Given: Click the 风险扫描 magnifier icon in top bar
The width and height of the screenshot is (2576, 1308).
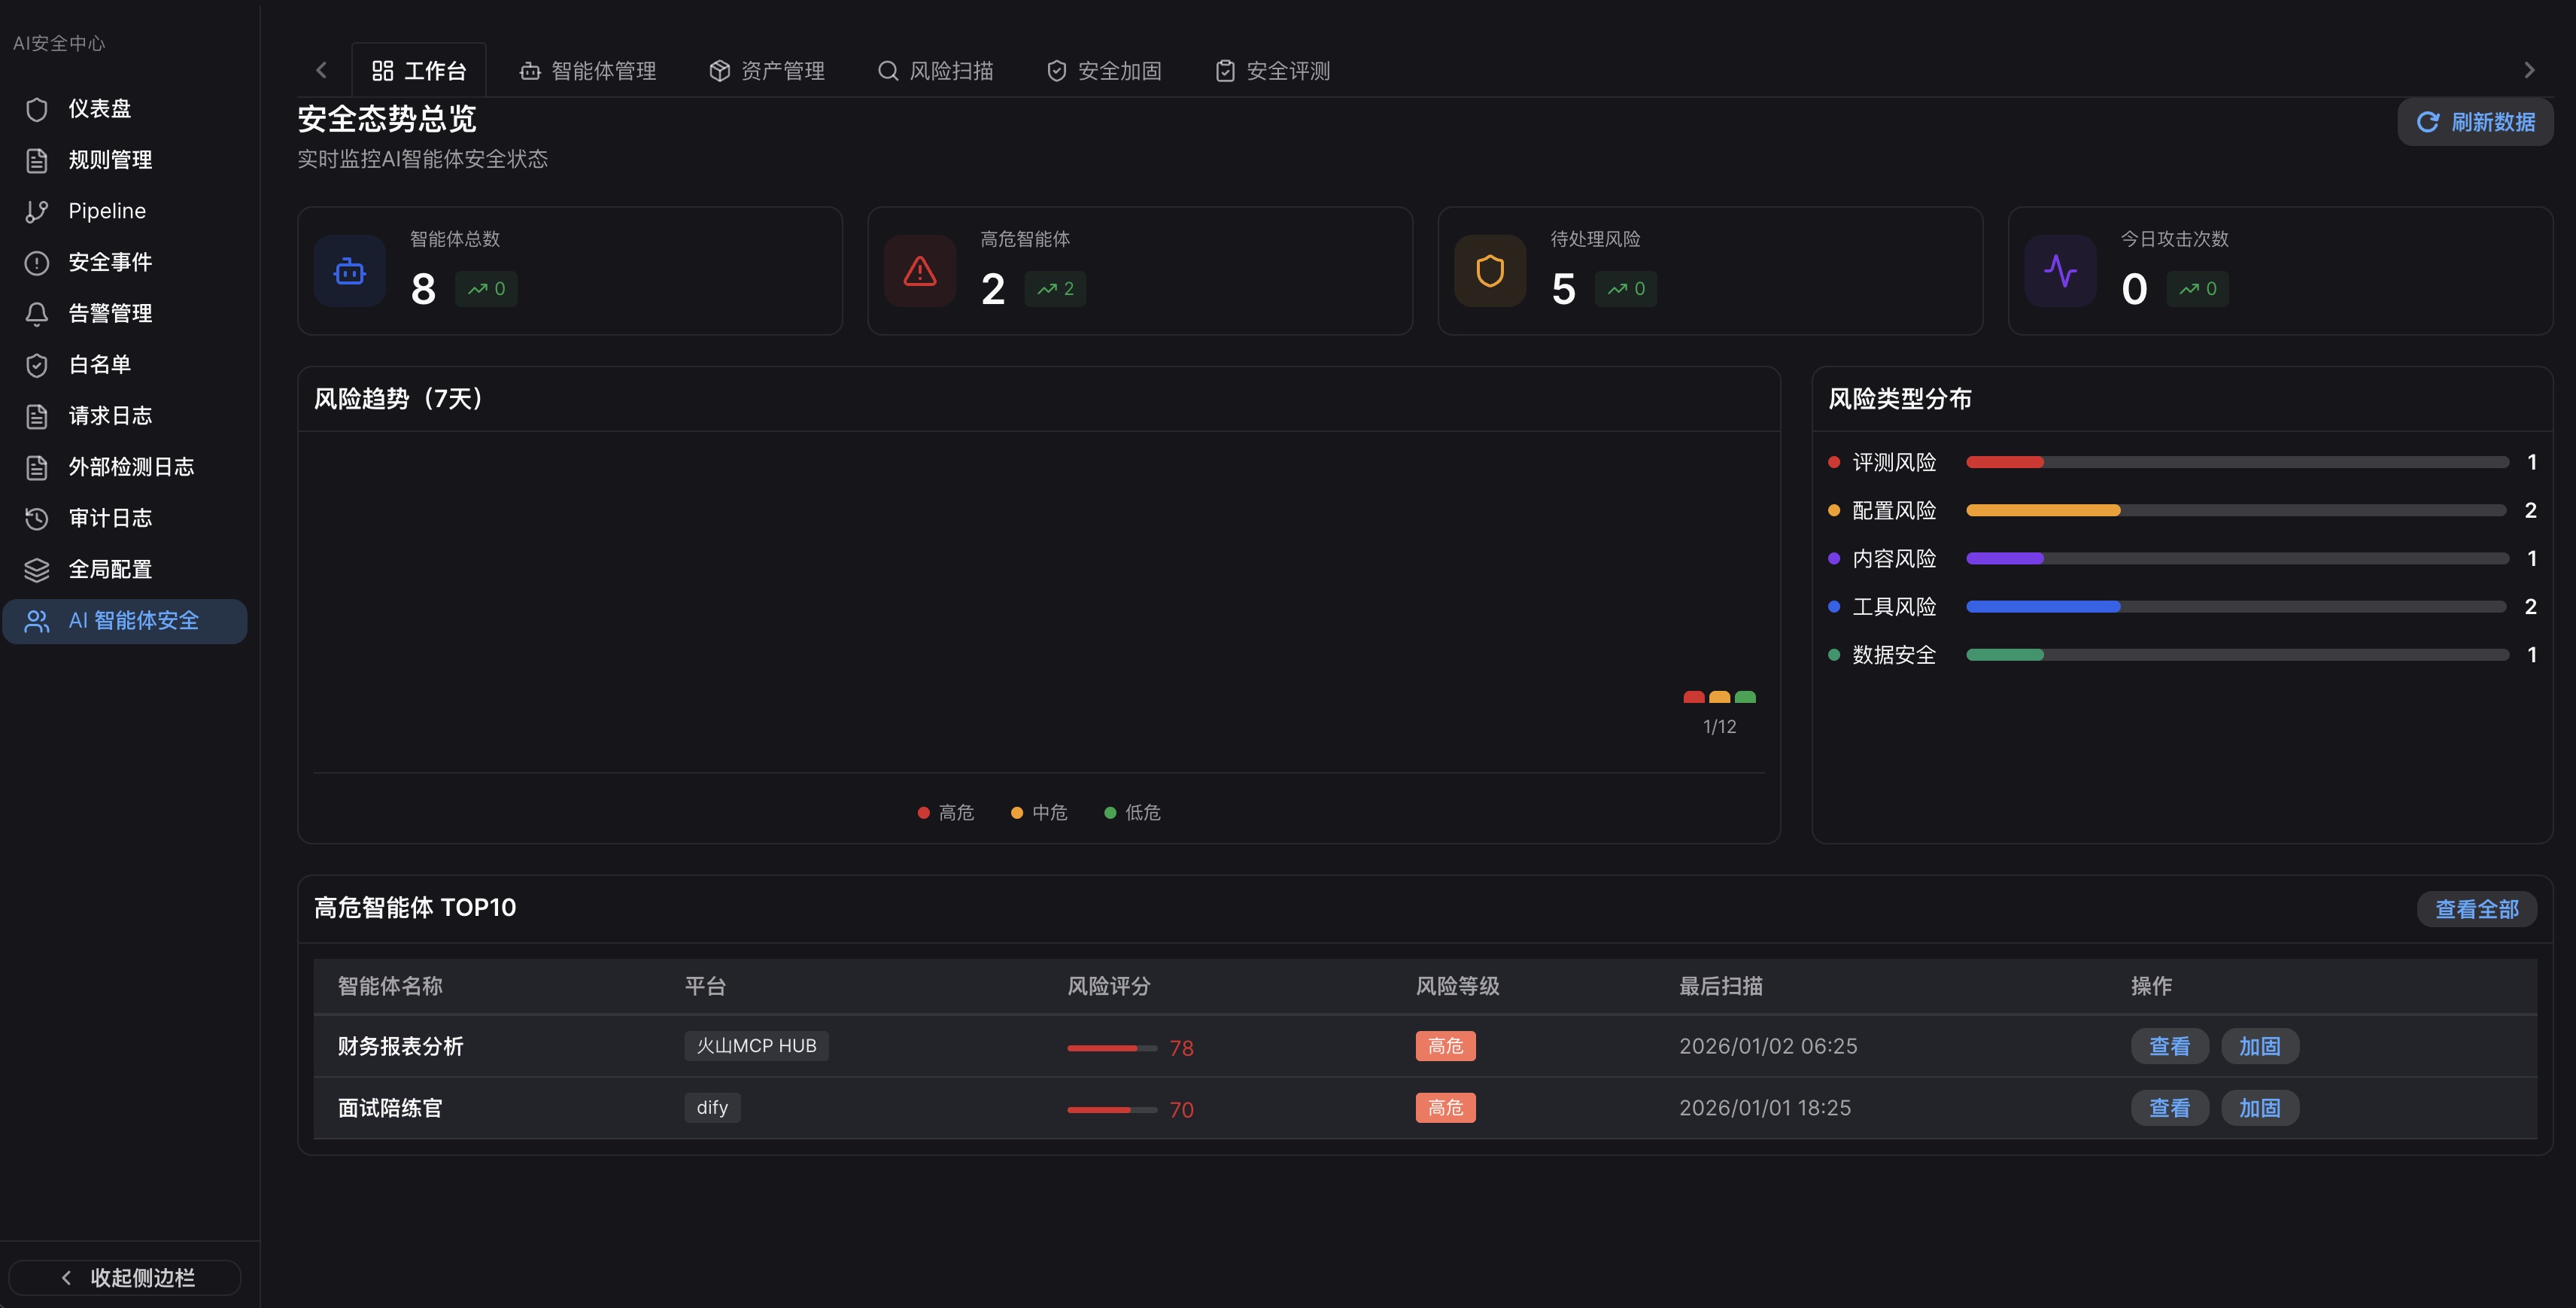Looking at the screenshot, I should click(888, 70).
